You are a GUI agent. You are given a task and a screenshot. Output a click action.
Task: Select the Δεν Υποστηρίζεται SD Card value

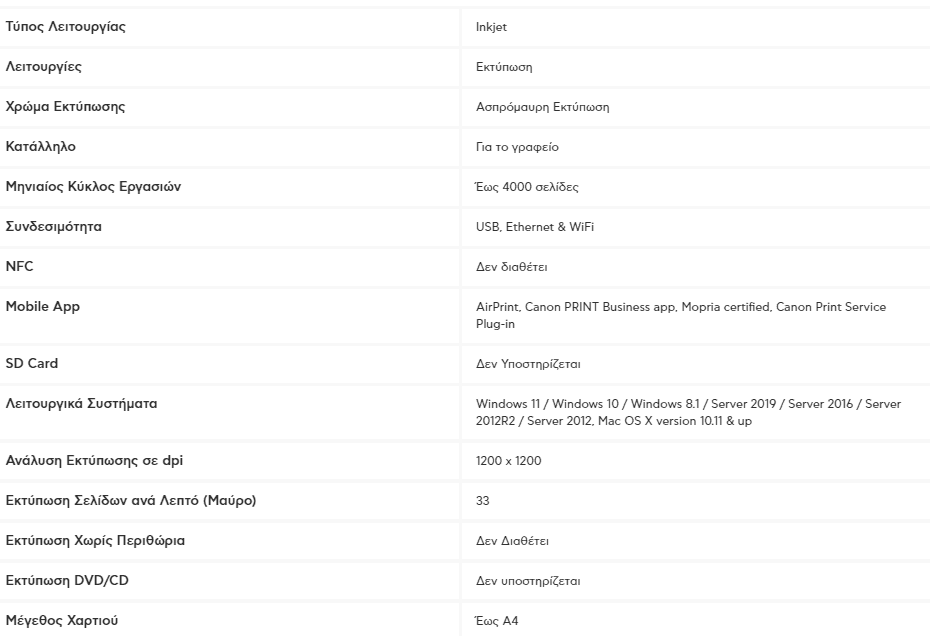(x=528, y=364)
